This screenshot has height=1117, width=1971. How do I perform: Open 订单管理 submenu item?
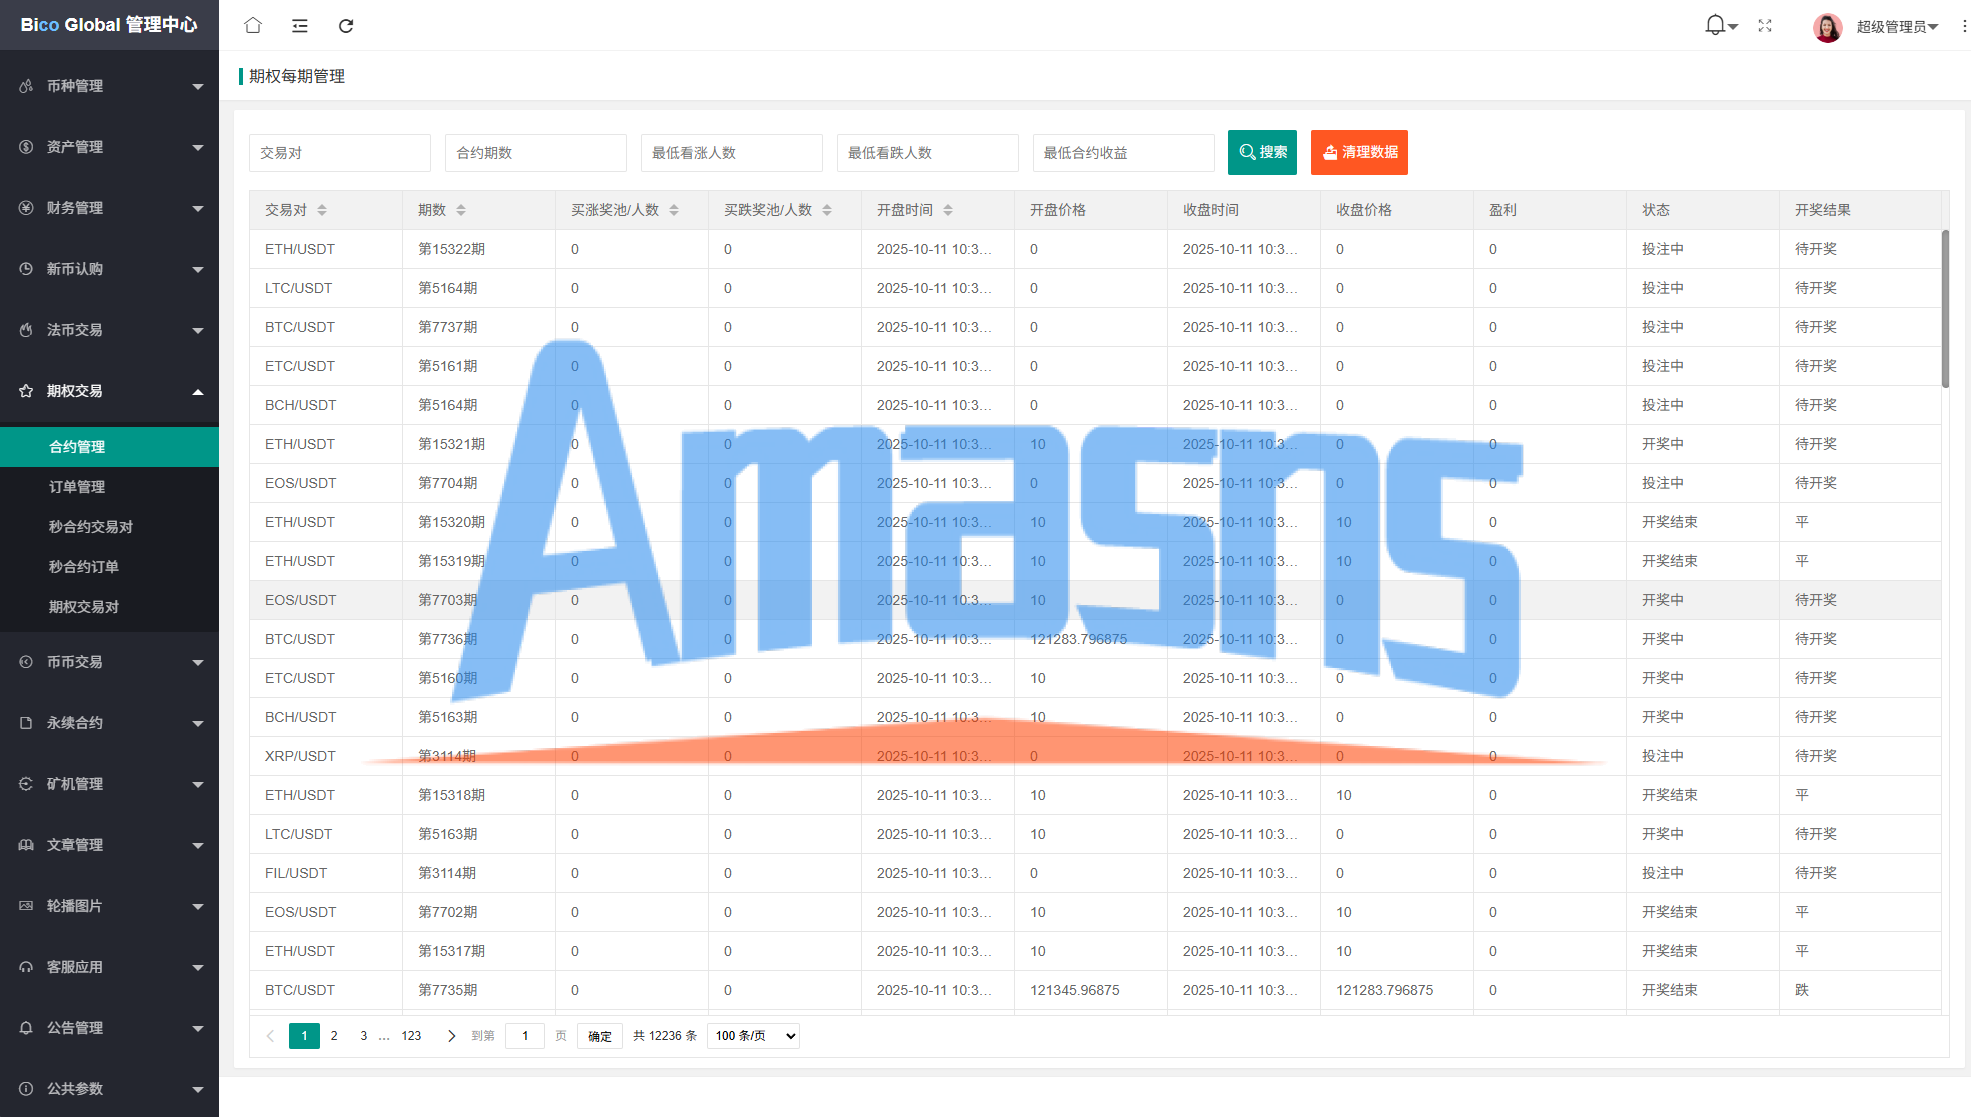pyautogui.click(x=77, y=487)
